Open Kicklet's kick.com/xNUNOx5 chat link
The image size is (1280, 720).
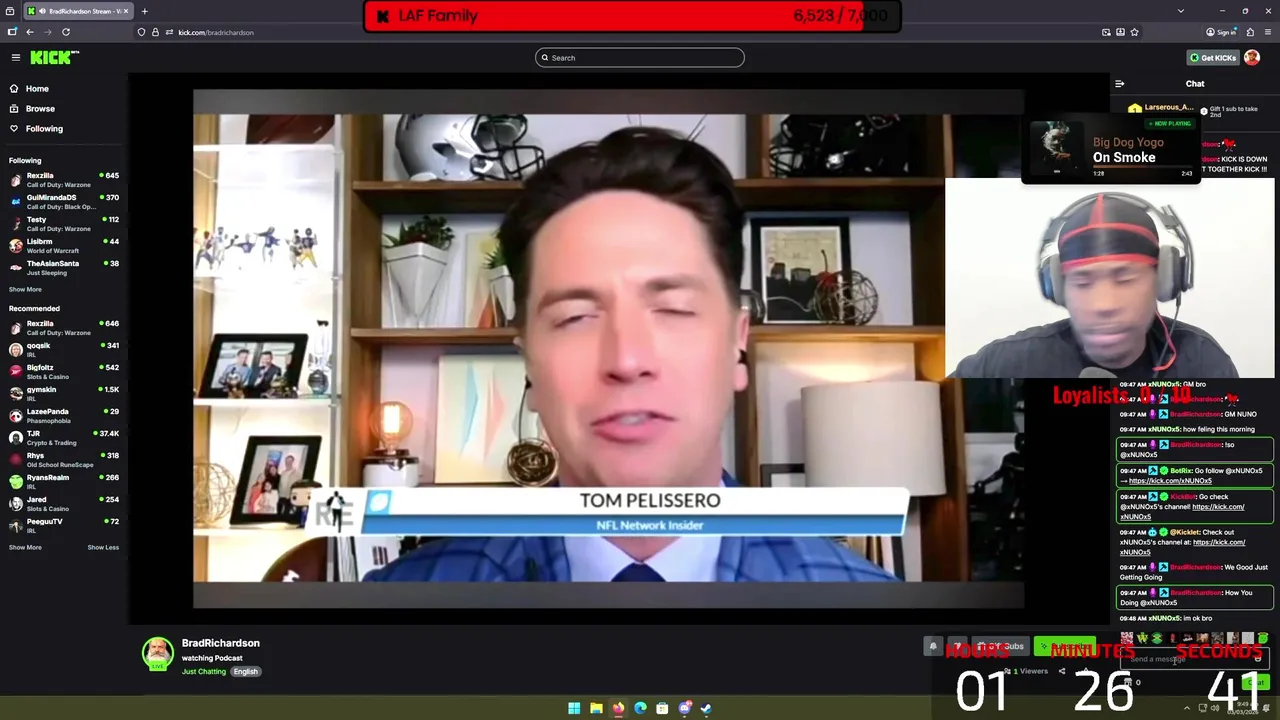point(1183,547)
